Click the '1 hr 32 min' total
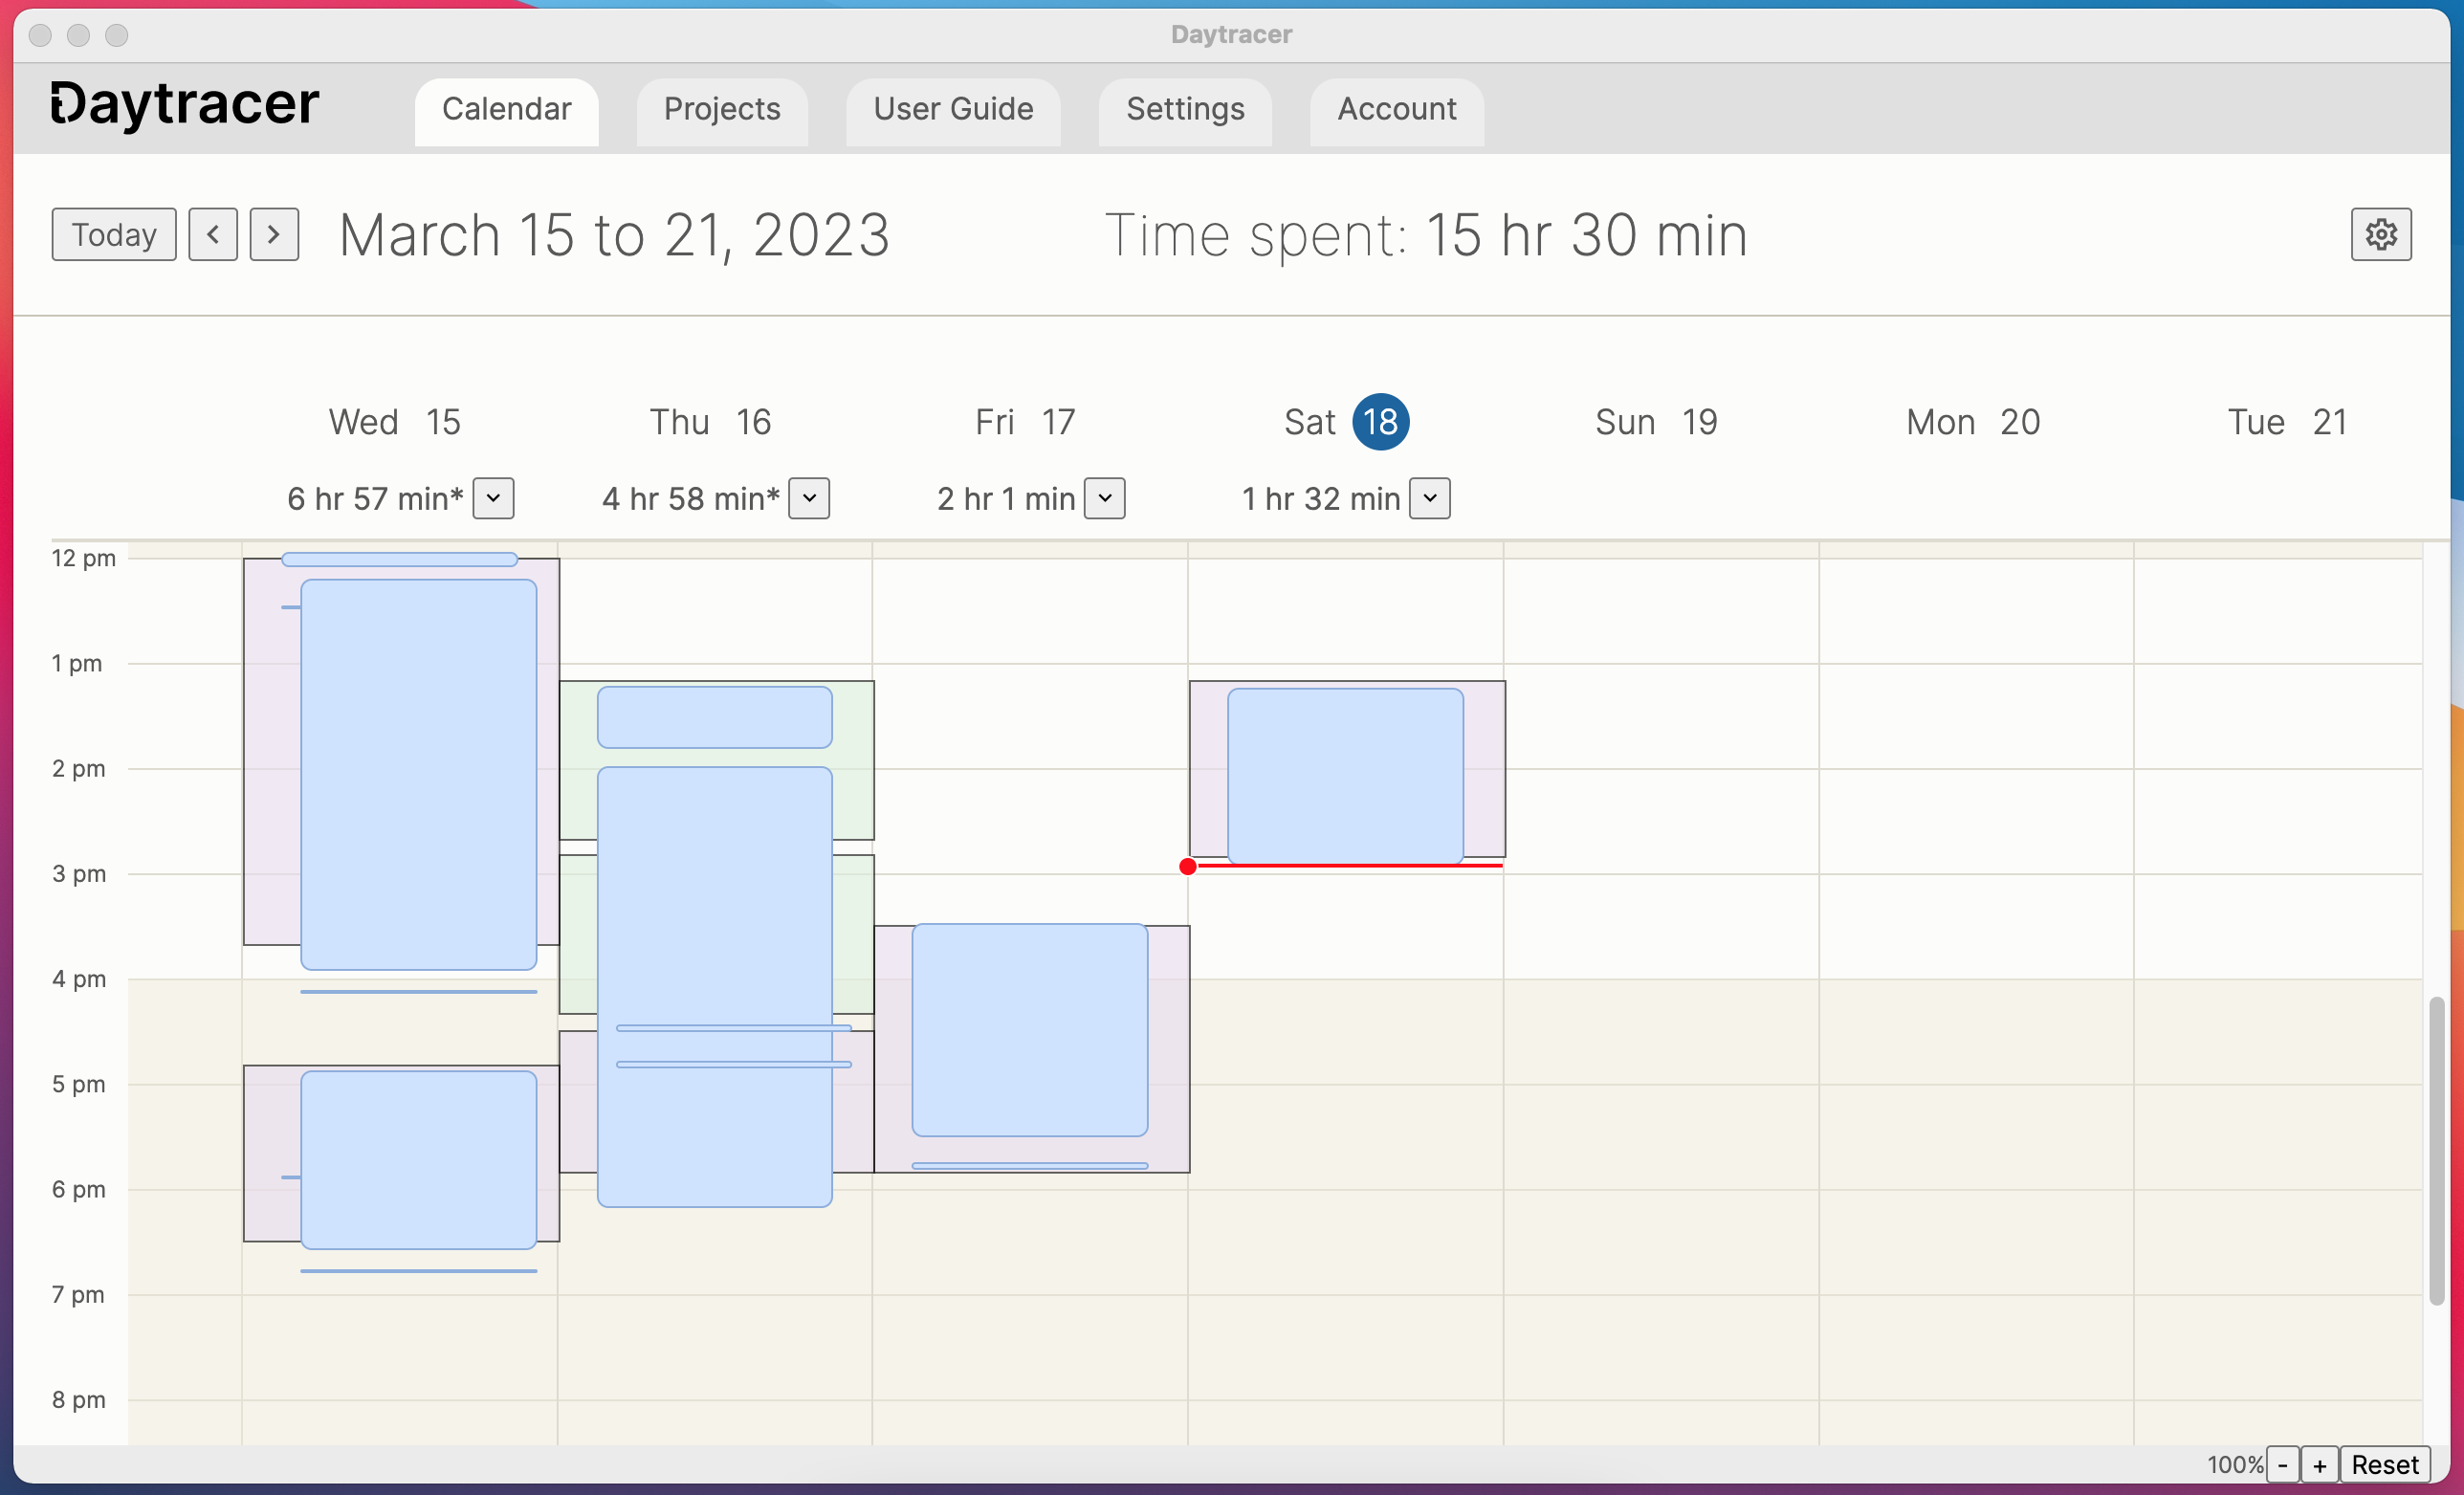2464x1495 pixels. (x=1321, y=498)
